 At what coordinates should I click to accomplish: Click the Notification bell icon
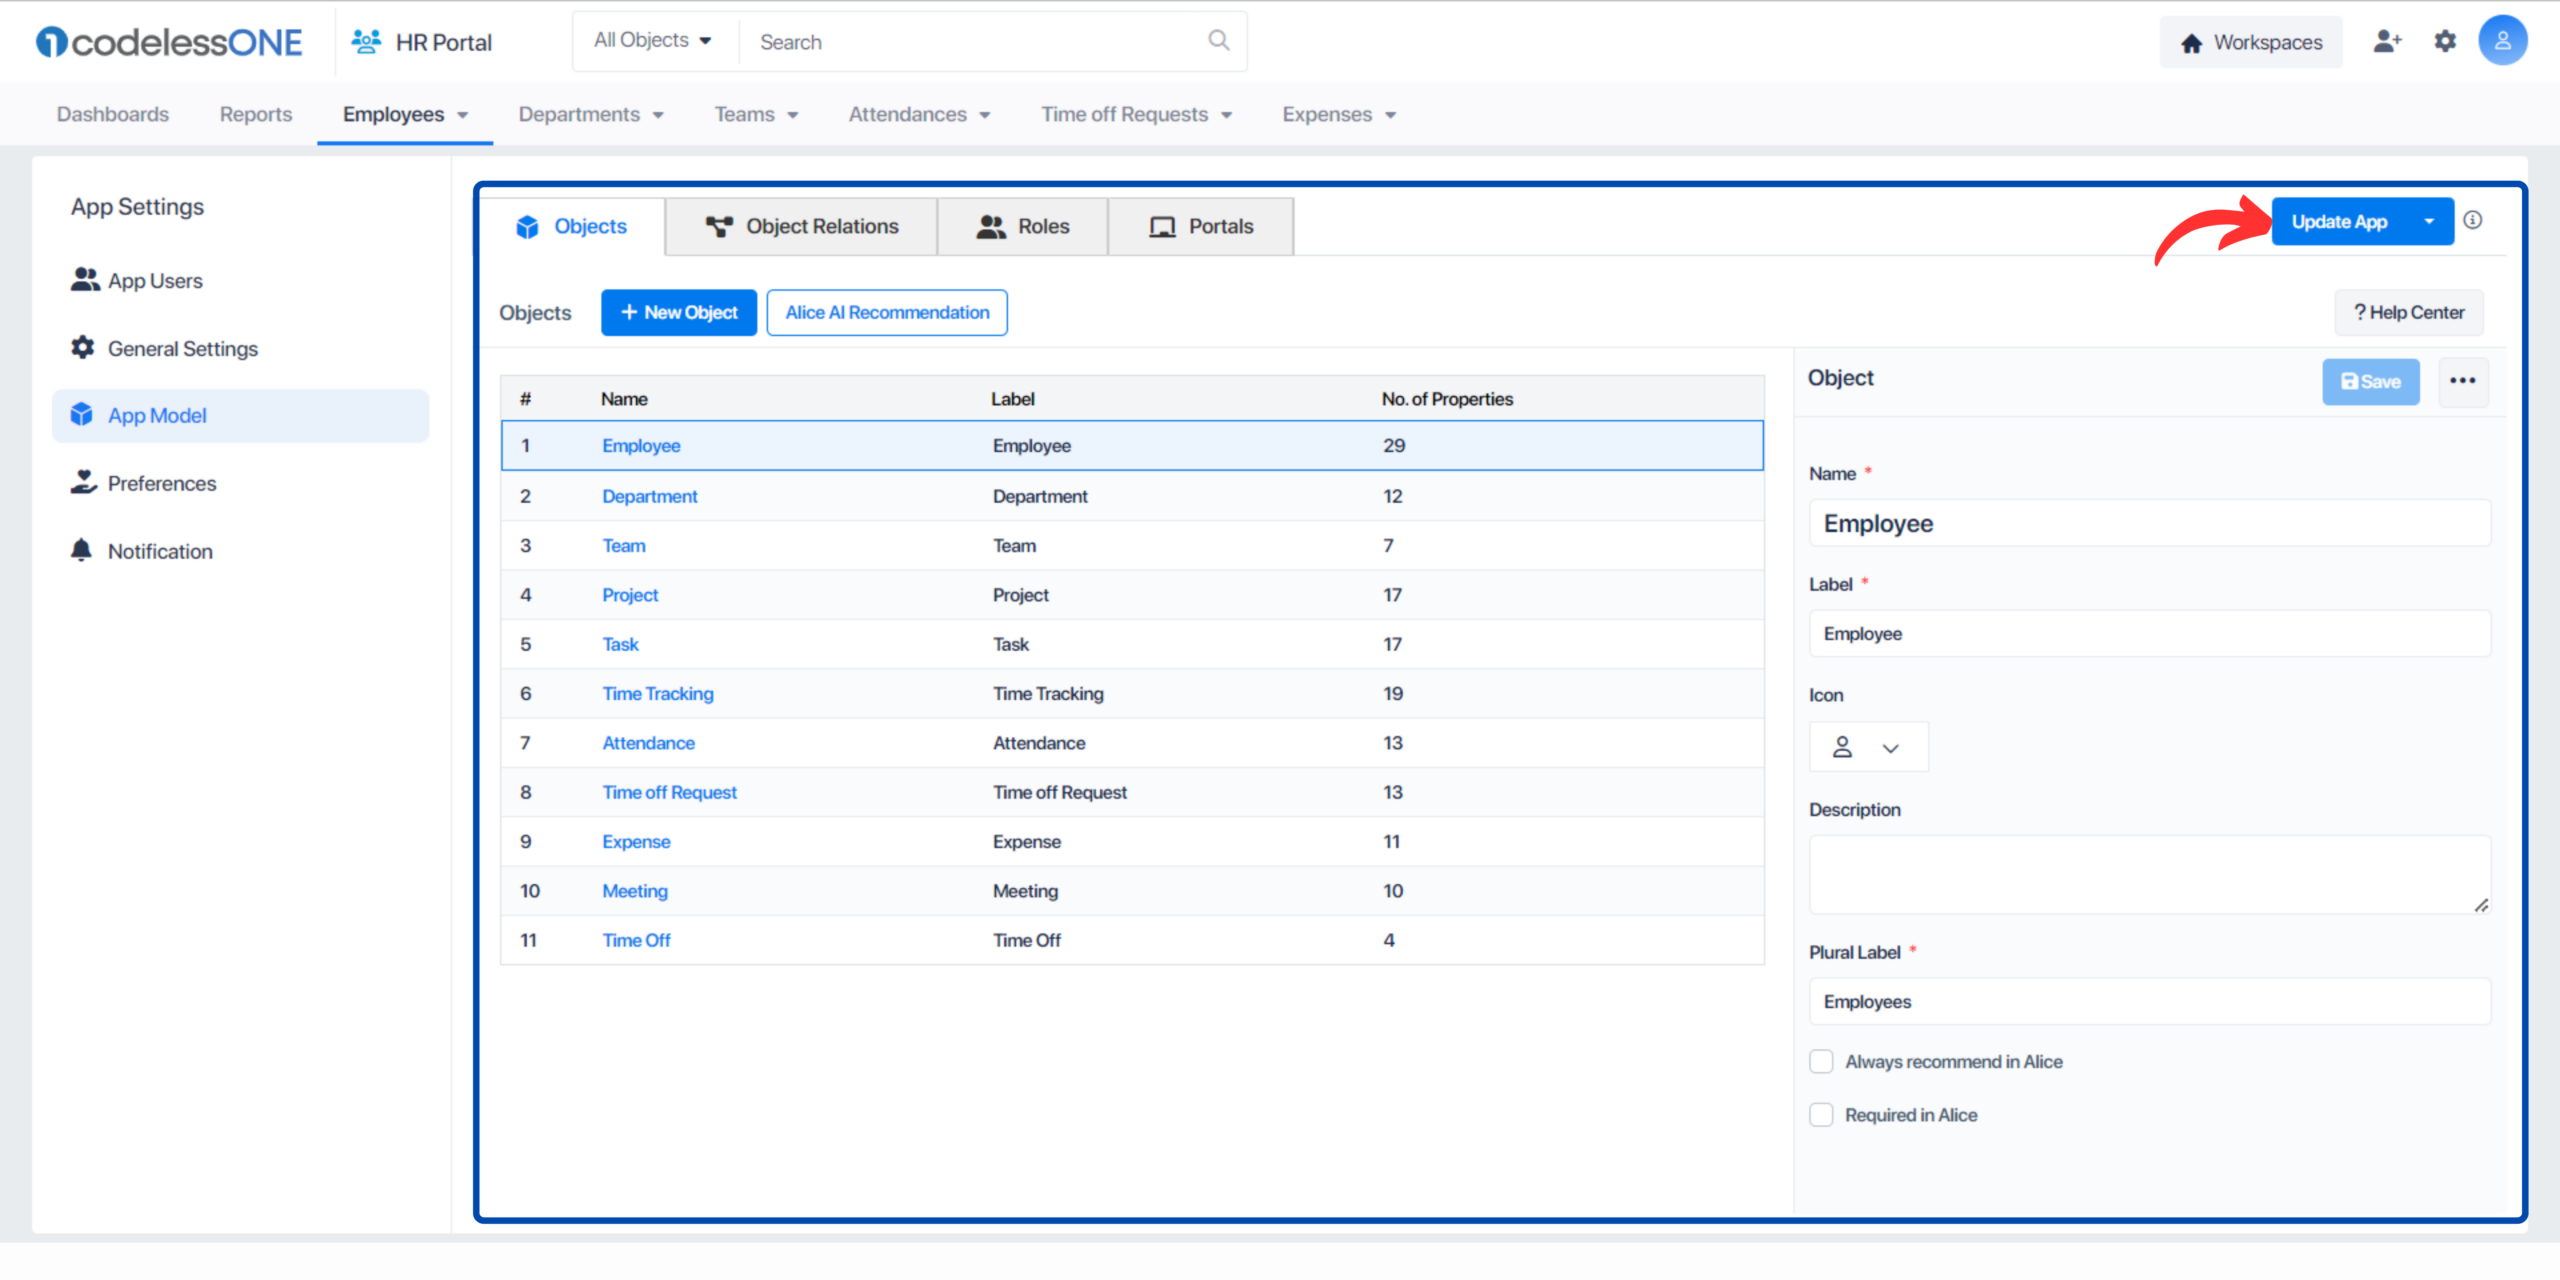82,551
